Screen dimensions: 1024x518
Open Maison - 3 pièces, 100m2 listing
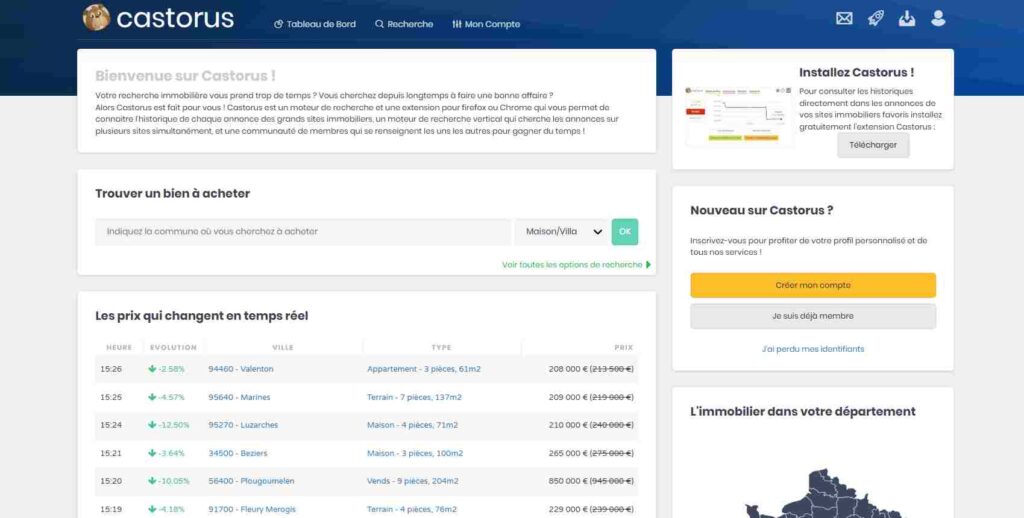415,453
